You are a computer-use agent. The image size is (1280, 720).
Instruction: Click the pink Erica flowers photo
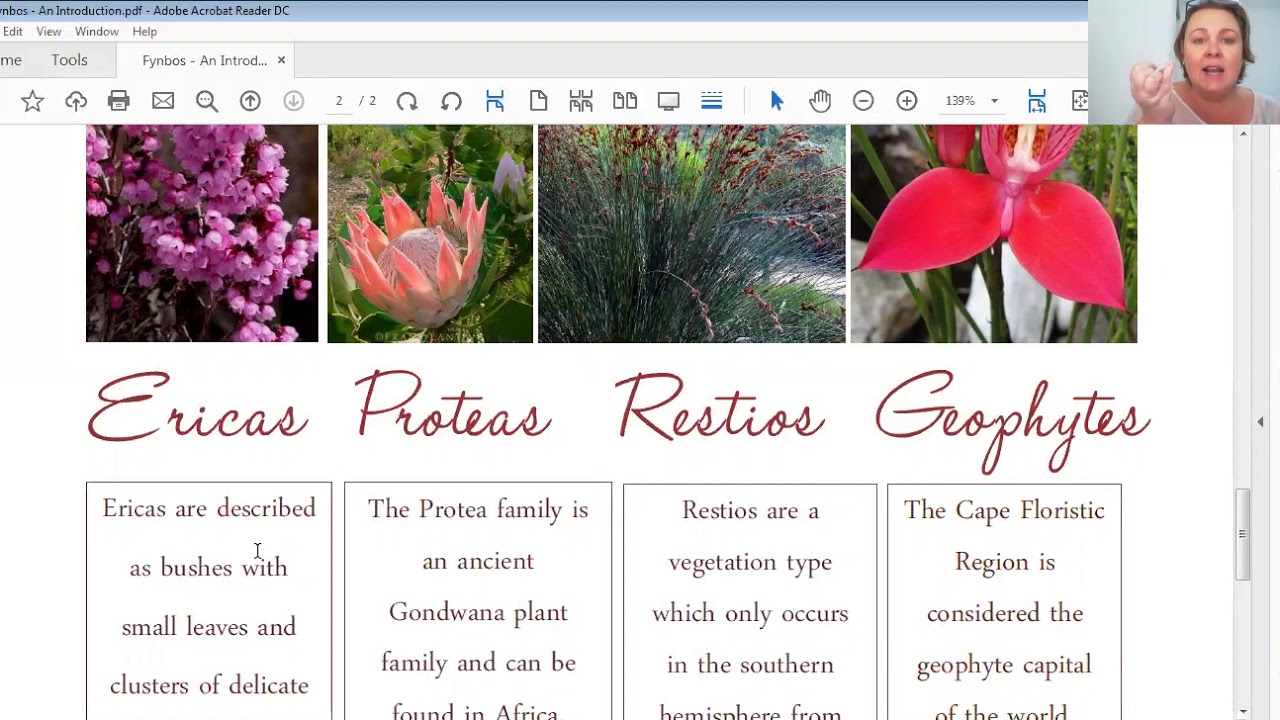click(x=202, y=233)
